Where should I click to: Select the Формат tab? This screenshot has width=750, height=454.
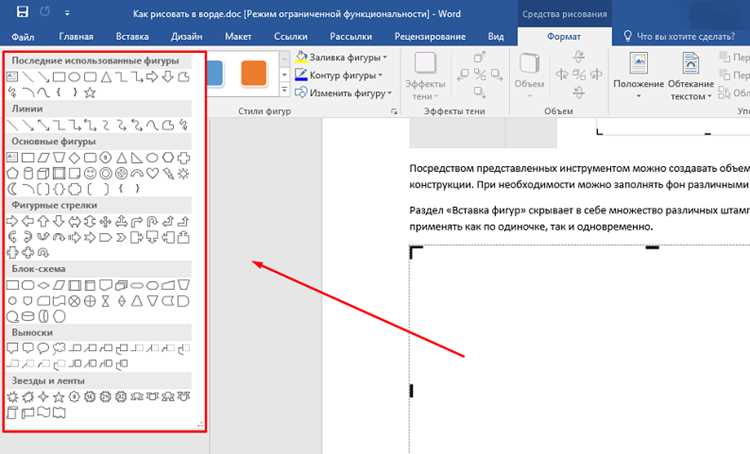coord(564,36)
